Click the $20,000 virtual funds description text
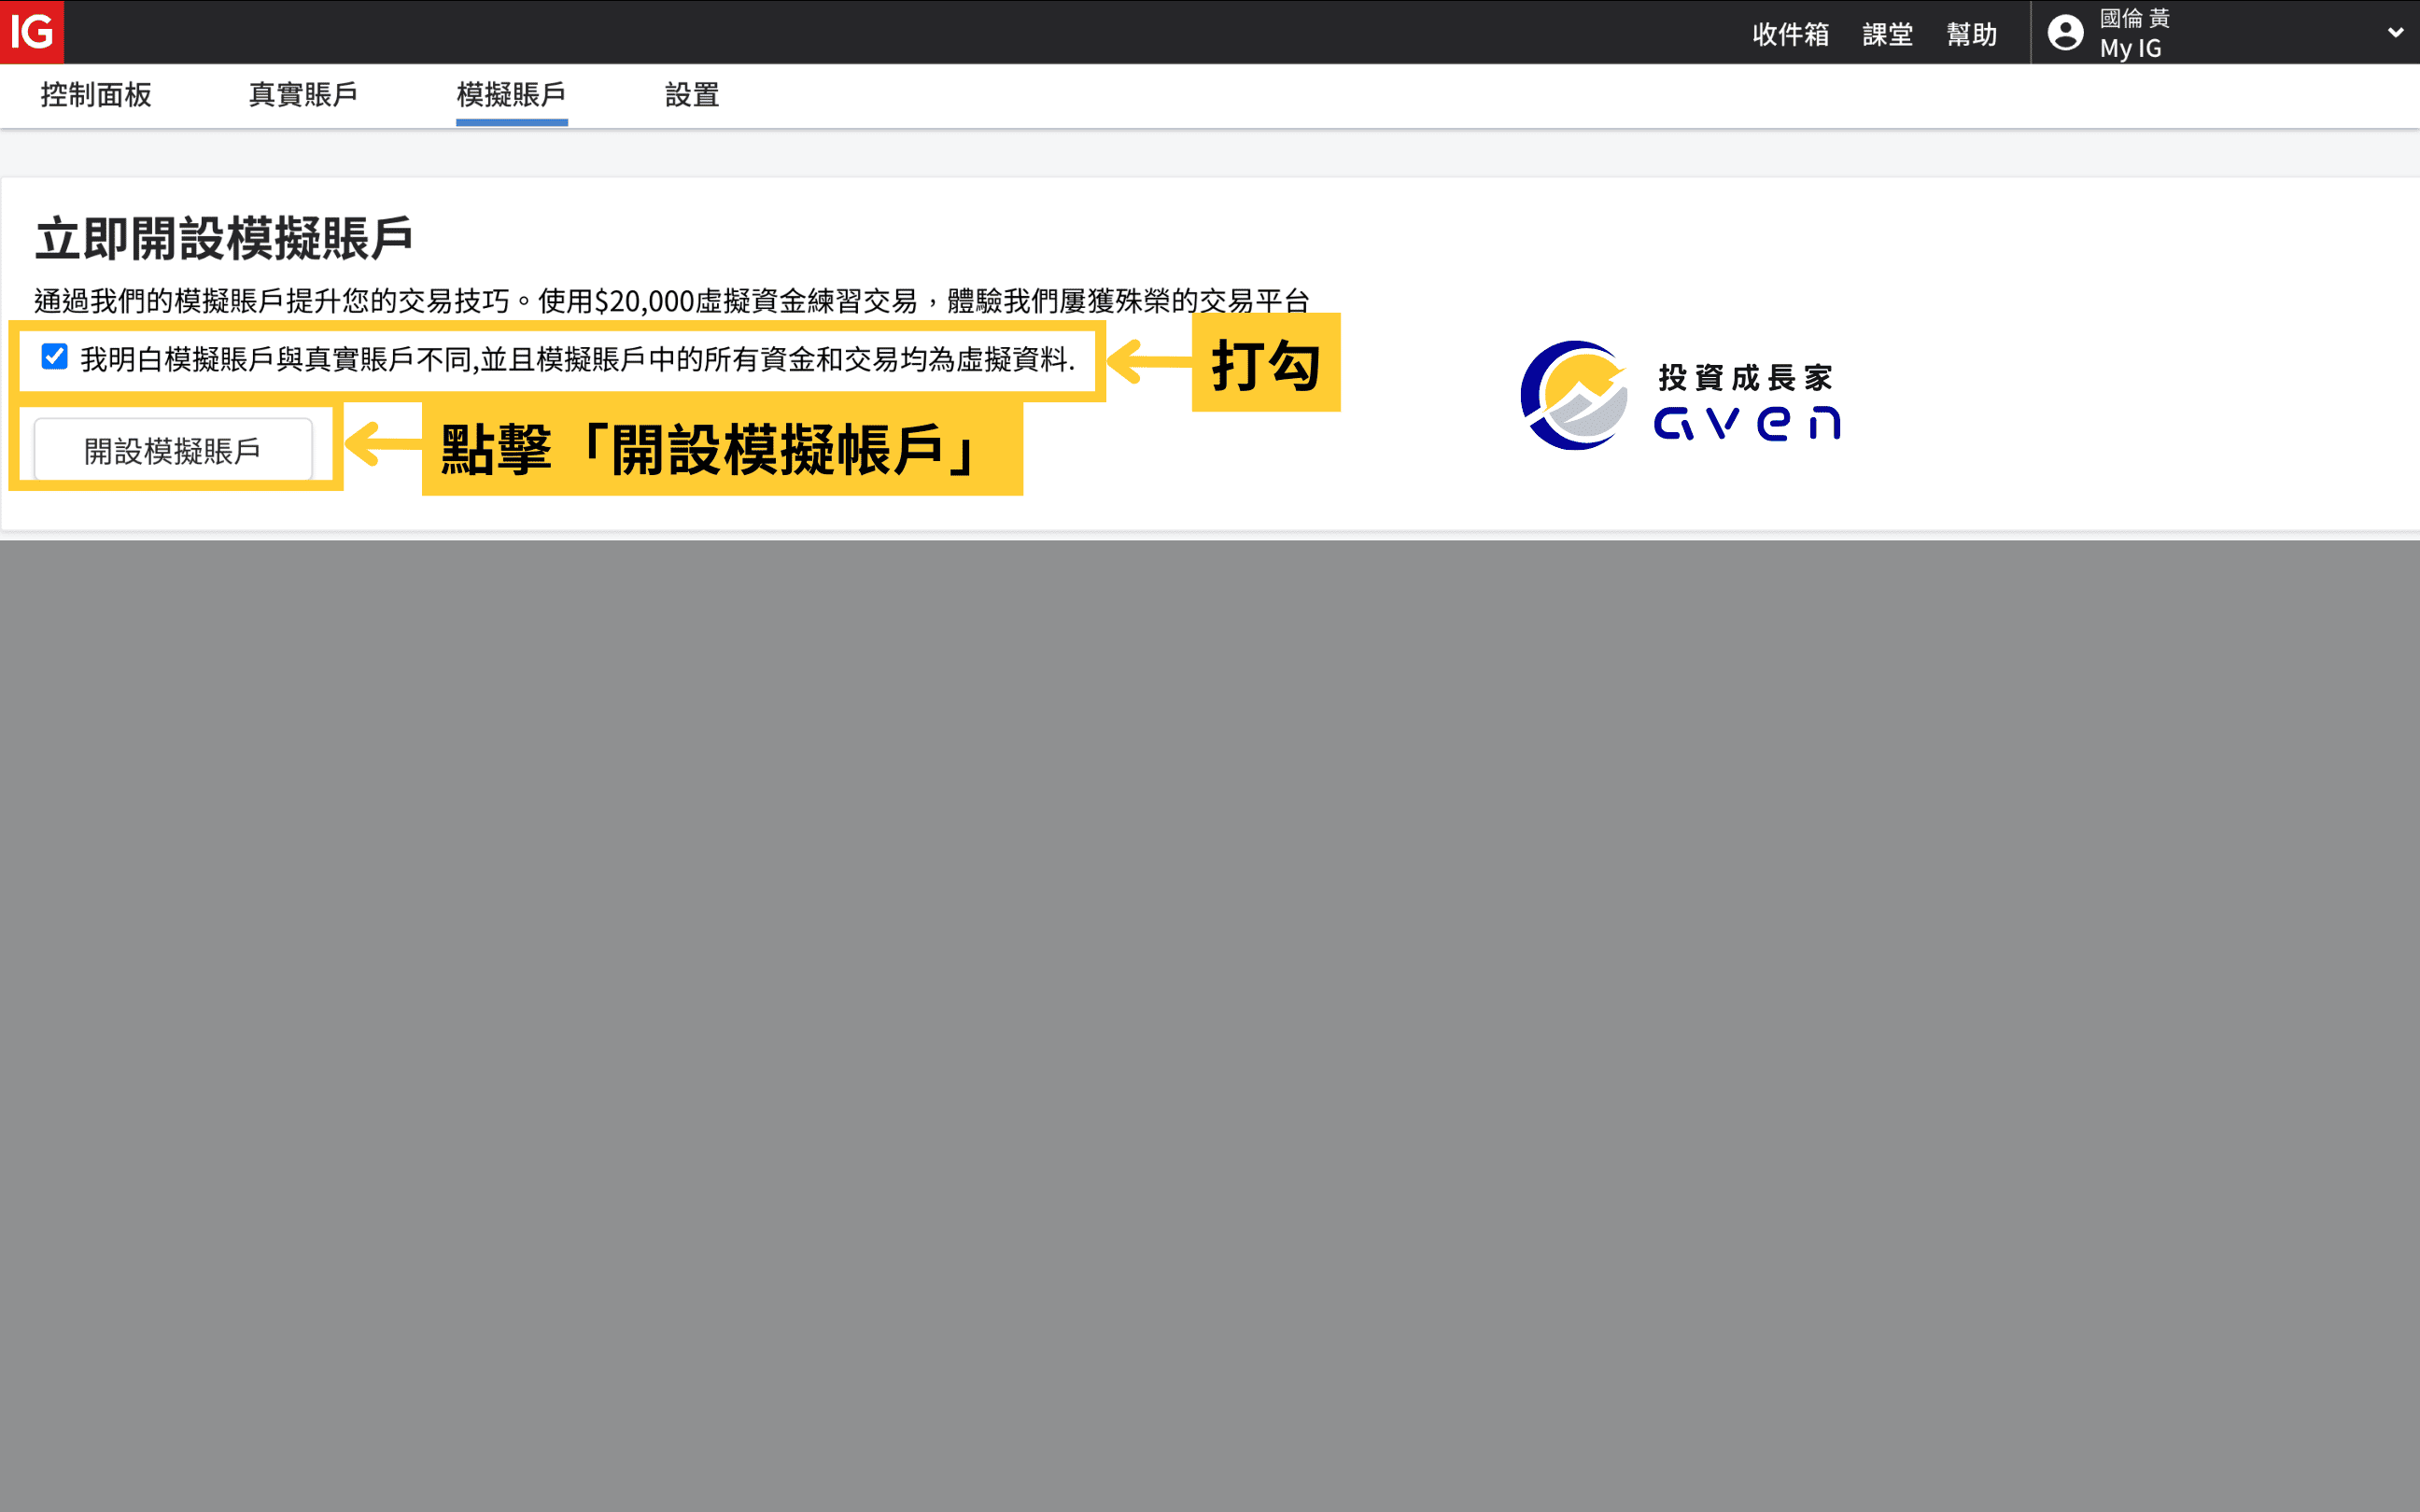The height and width of the screenshot is (1512, 2420). [x=672, y=301]
